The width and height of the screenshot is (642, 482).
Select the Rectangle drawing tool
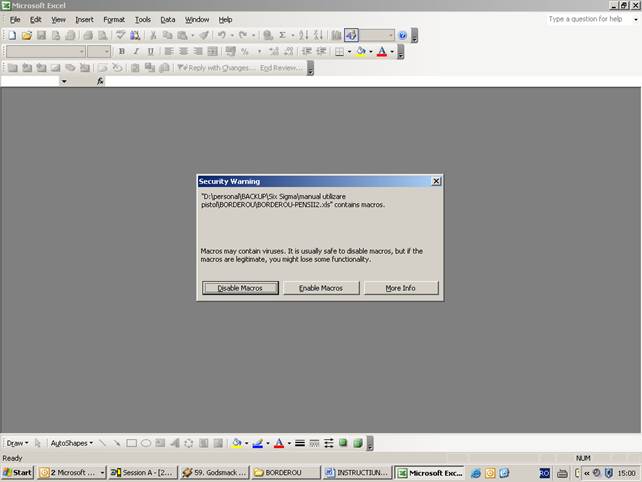131,443
